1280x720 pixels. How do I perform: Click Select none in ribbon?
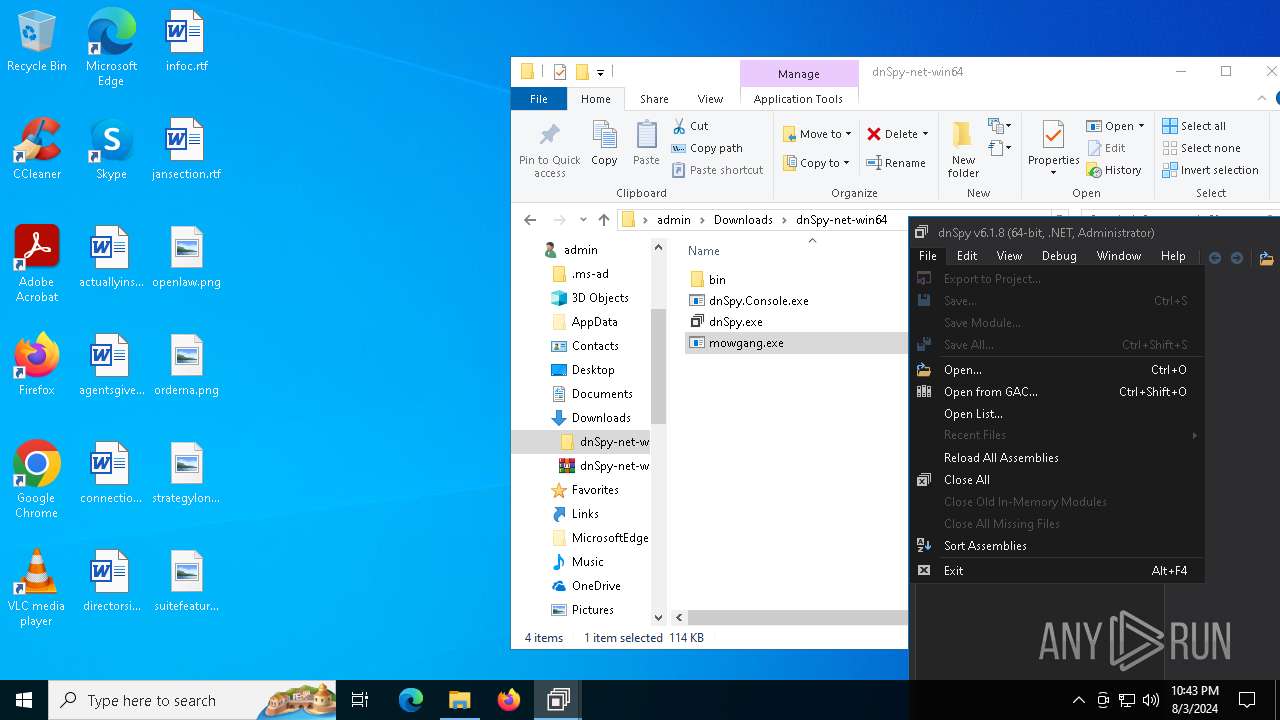pos(1201,148)
